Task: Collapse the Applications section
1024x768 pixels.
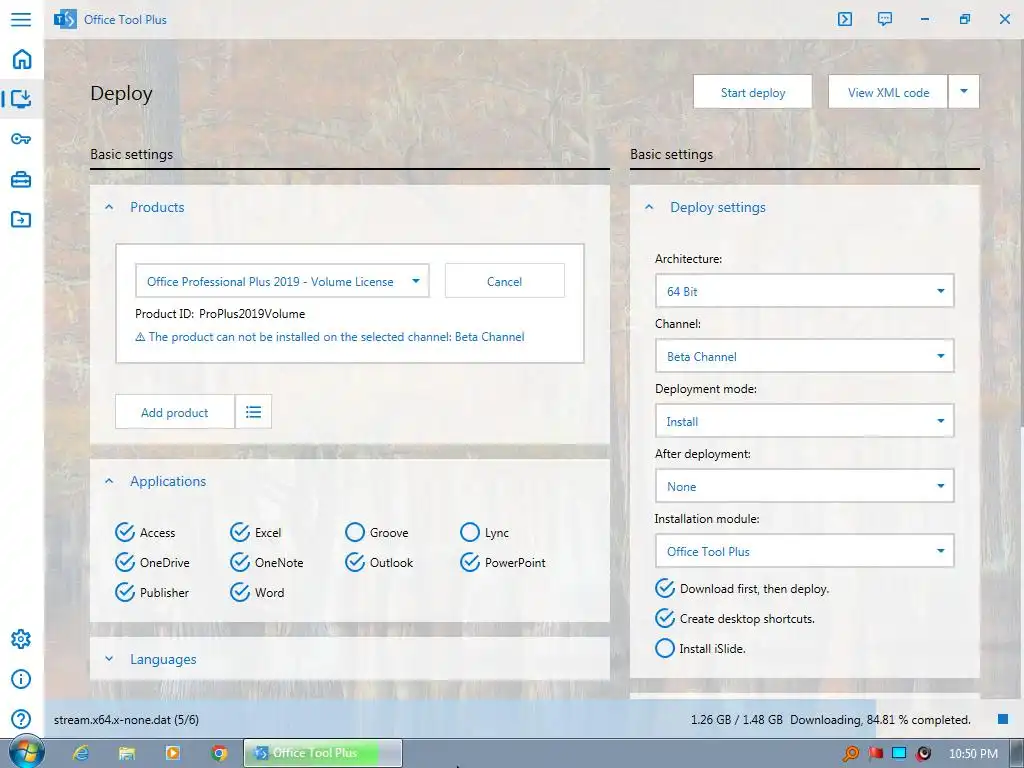Action: [x=109, y=481]
